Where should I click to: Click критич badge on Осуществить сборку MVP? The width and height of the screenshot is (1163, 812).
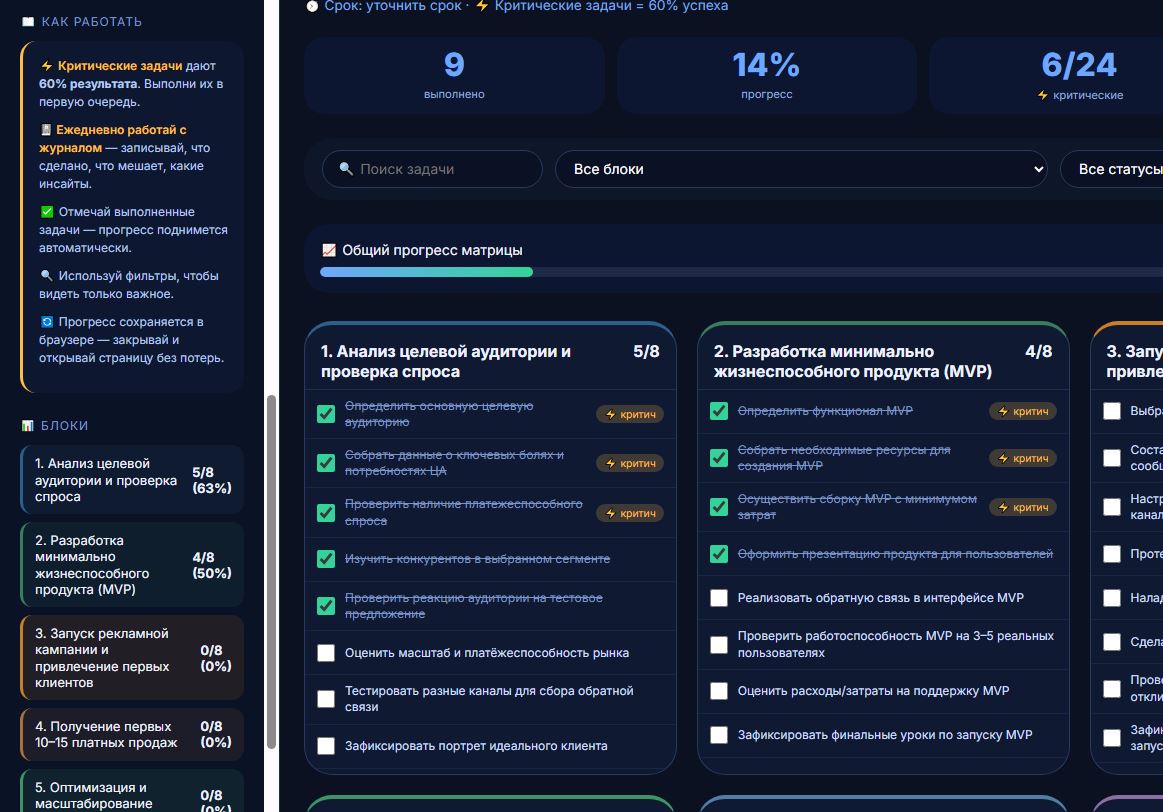(x=1023, y=507)
